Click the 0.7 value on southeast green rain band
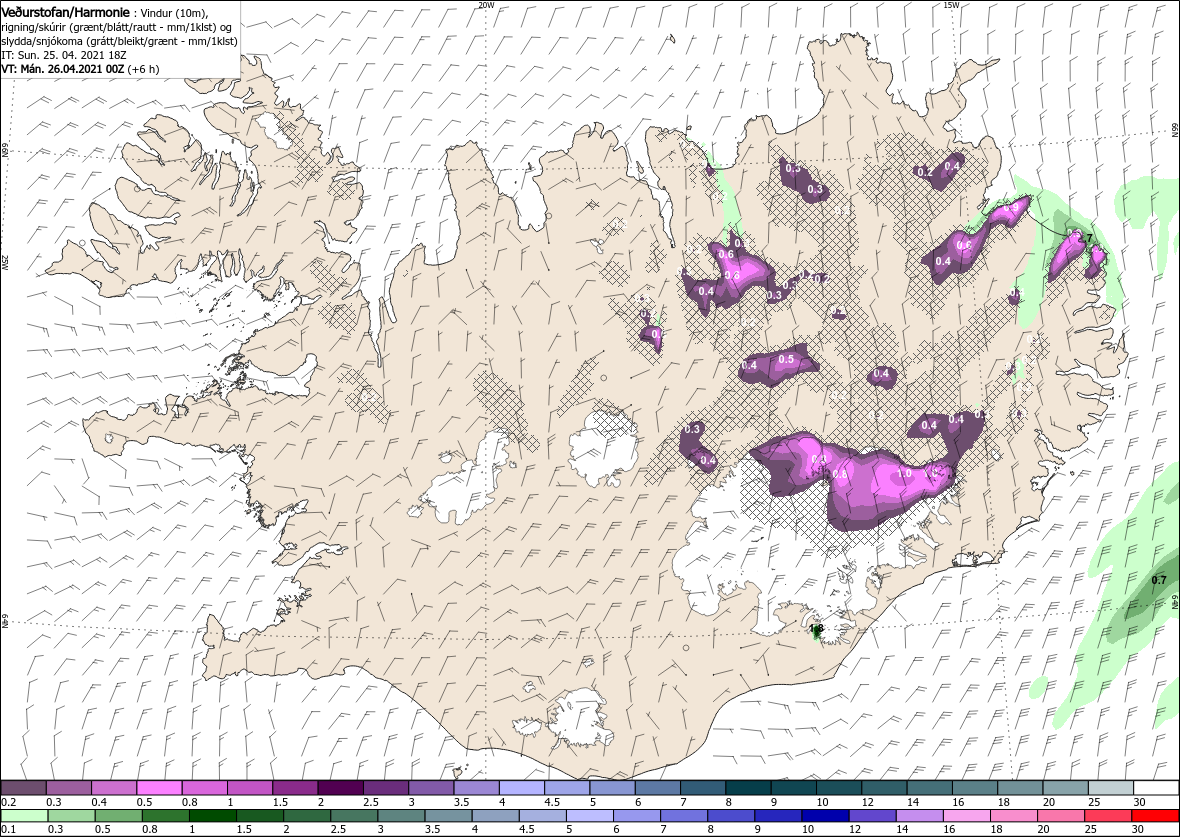This screenshot has height=837, width=1180. coord(1159,580)
